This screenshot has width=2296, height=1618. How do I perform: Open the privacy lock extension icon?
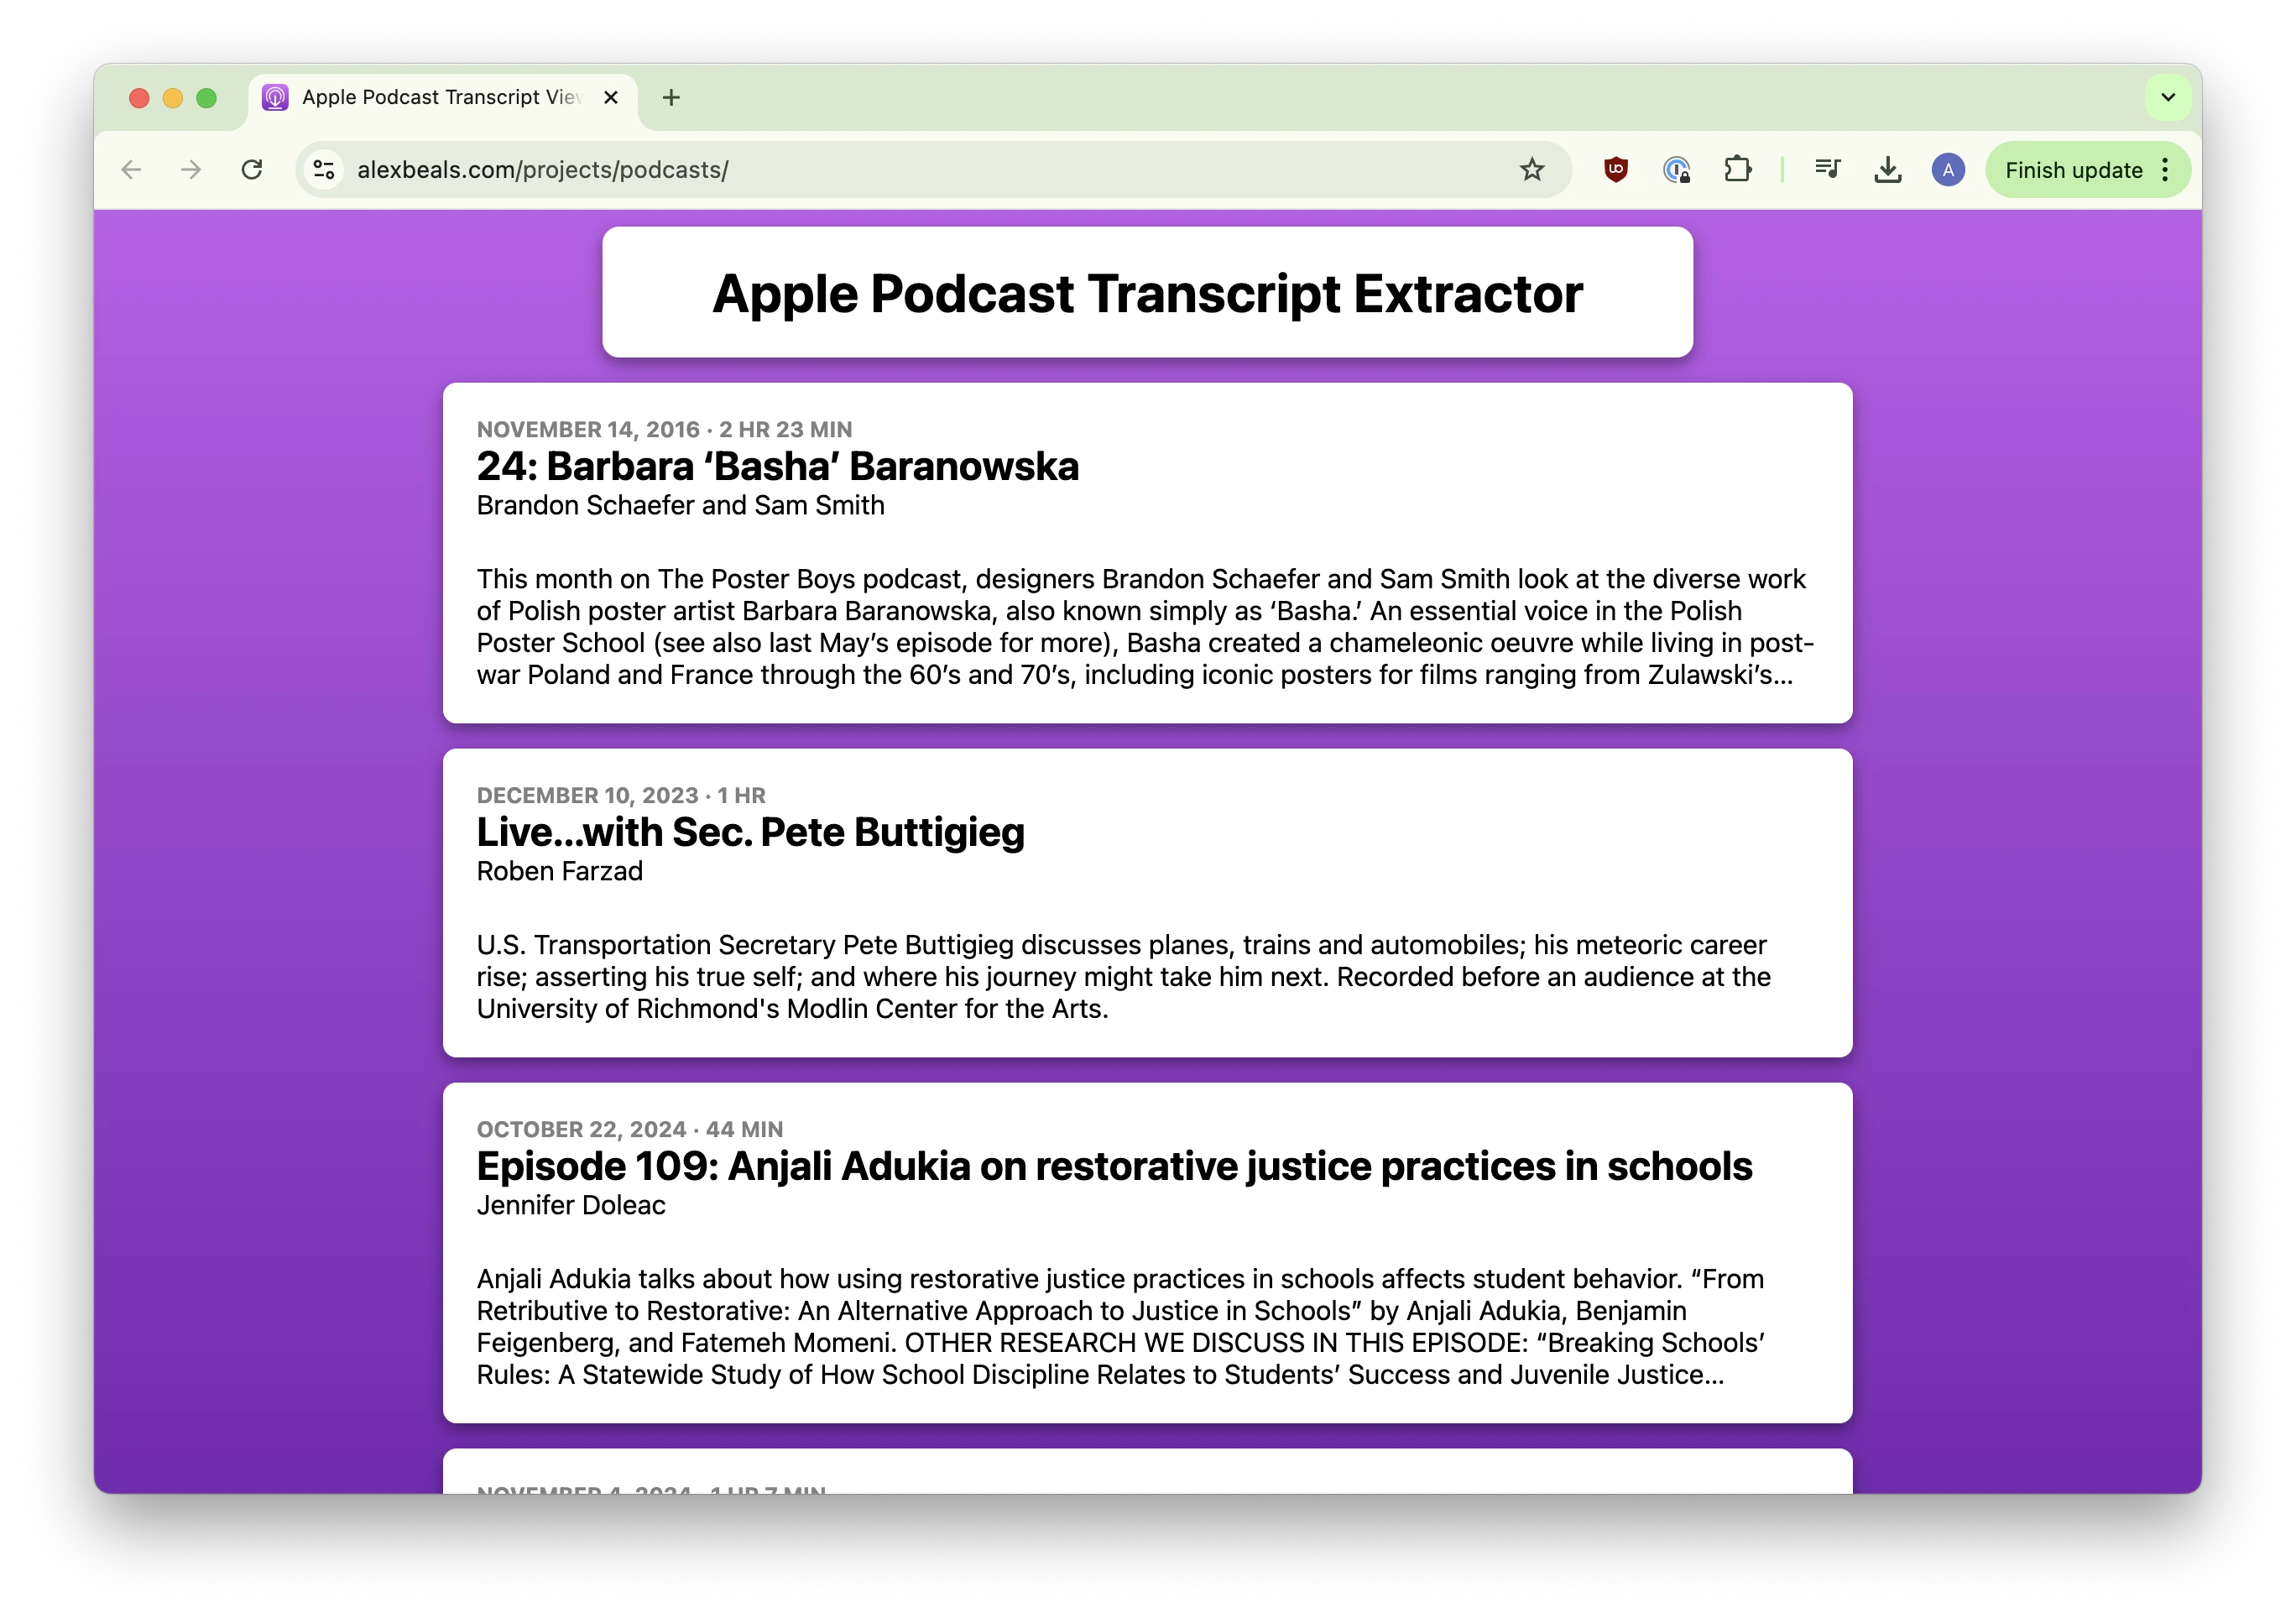pyautogui.click(x=1677, y=170)
